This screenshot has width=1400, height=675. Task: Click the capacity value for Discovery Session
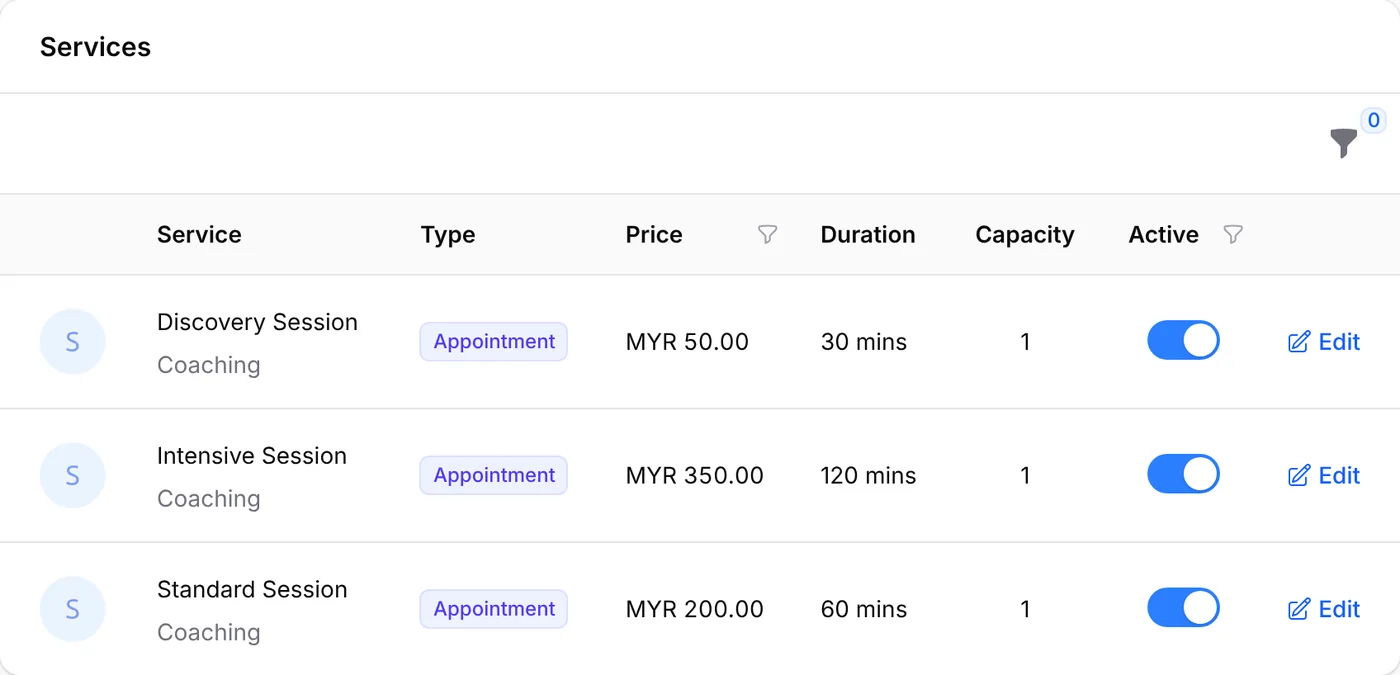[x=1025, y=342]
